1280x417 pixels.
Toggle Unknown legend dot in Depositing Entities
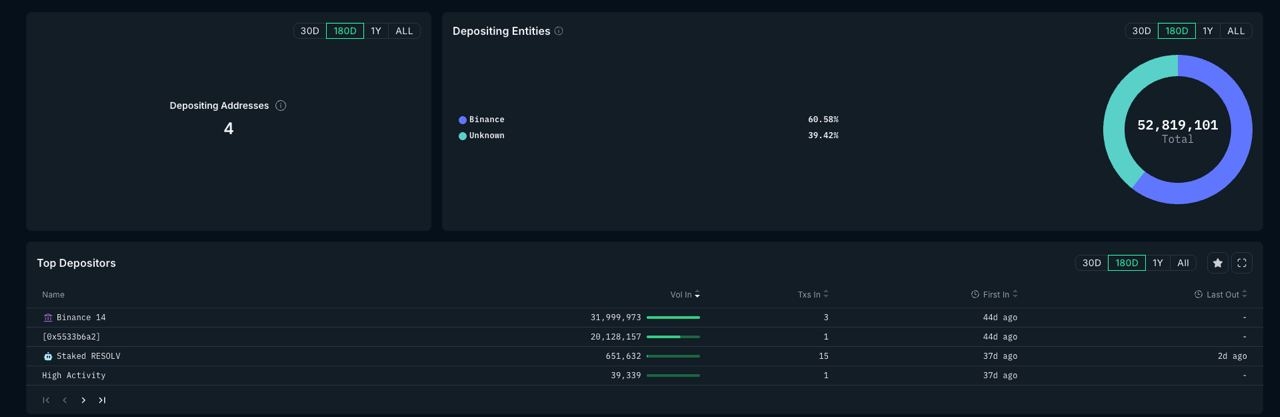coord(462,136)
